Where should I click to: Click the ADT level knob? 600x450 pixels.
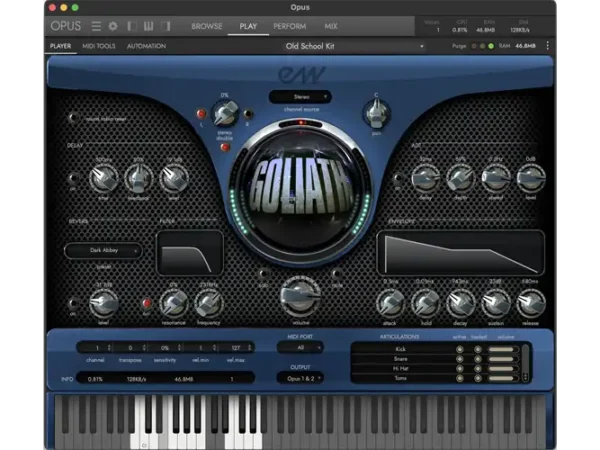pyautogui.click(x=530, y=178)
